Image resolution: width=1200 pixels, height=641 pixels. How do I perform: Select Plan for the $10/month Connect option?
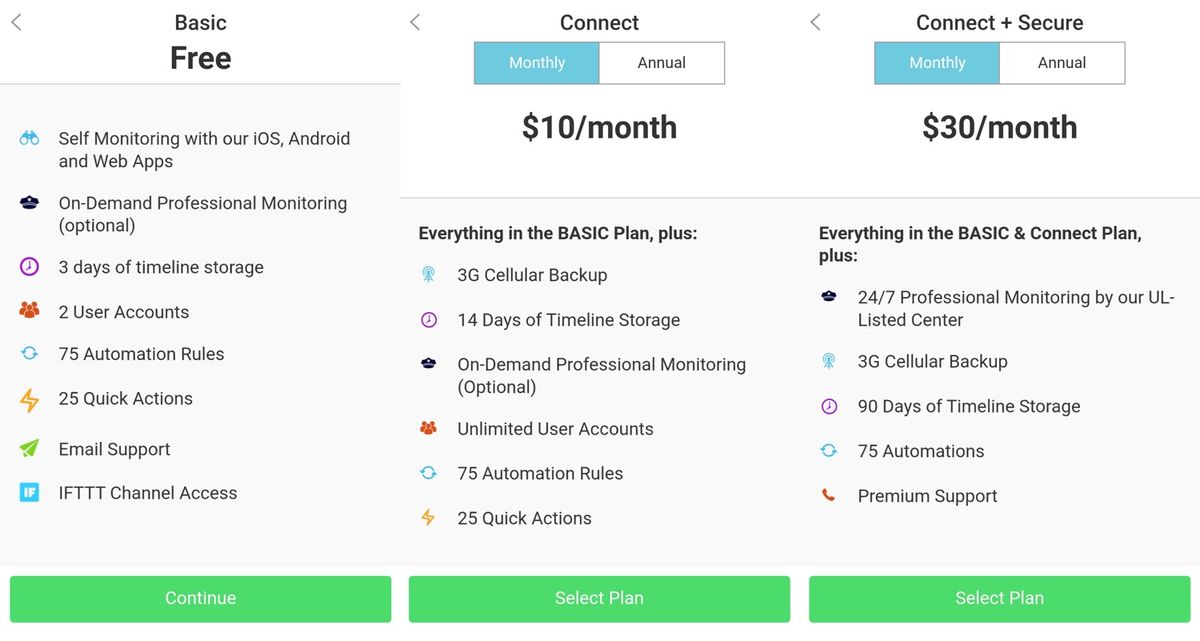tap(599, 598)
